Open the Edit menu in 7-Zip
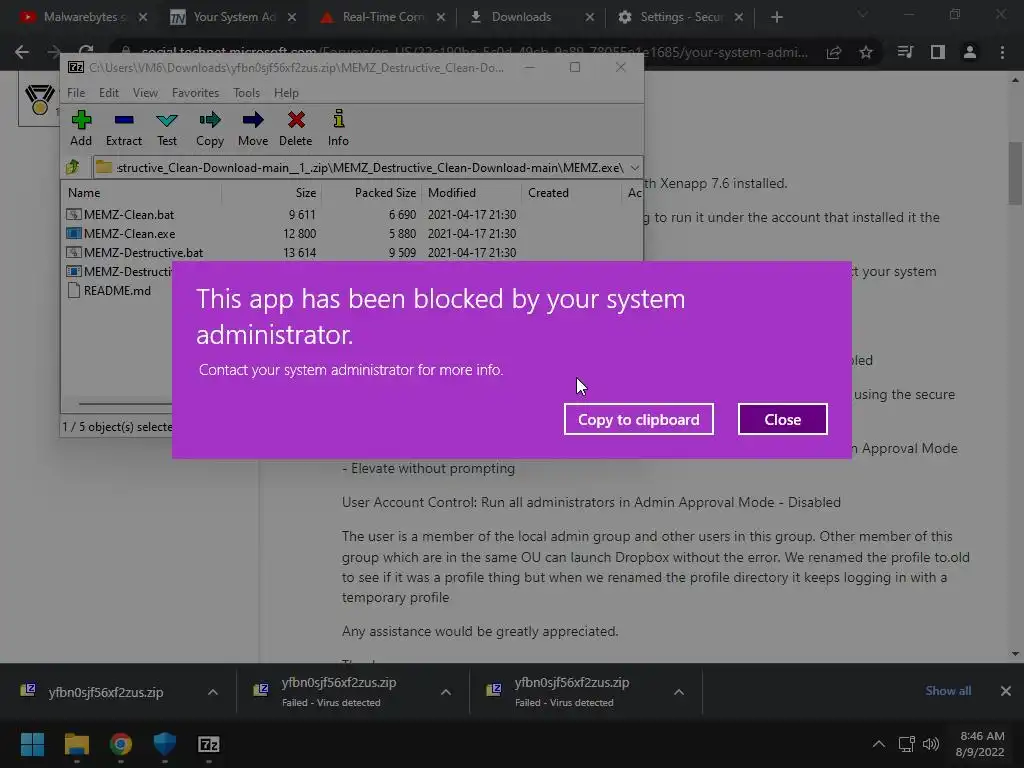 (108, 93)
